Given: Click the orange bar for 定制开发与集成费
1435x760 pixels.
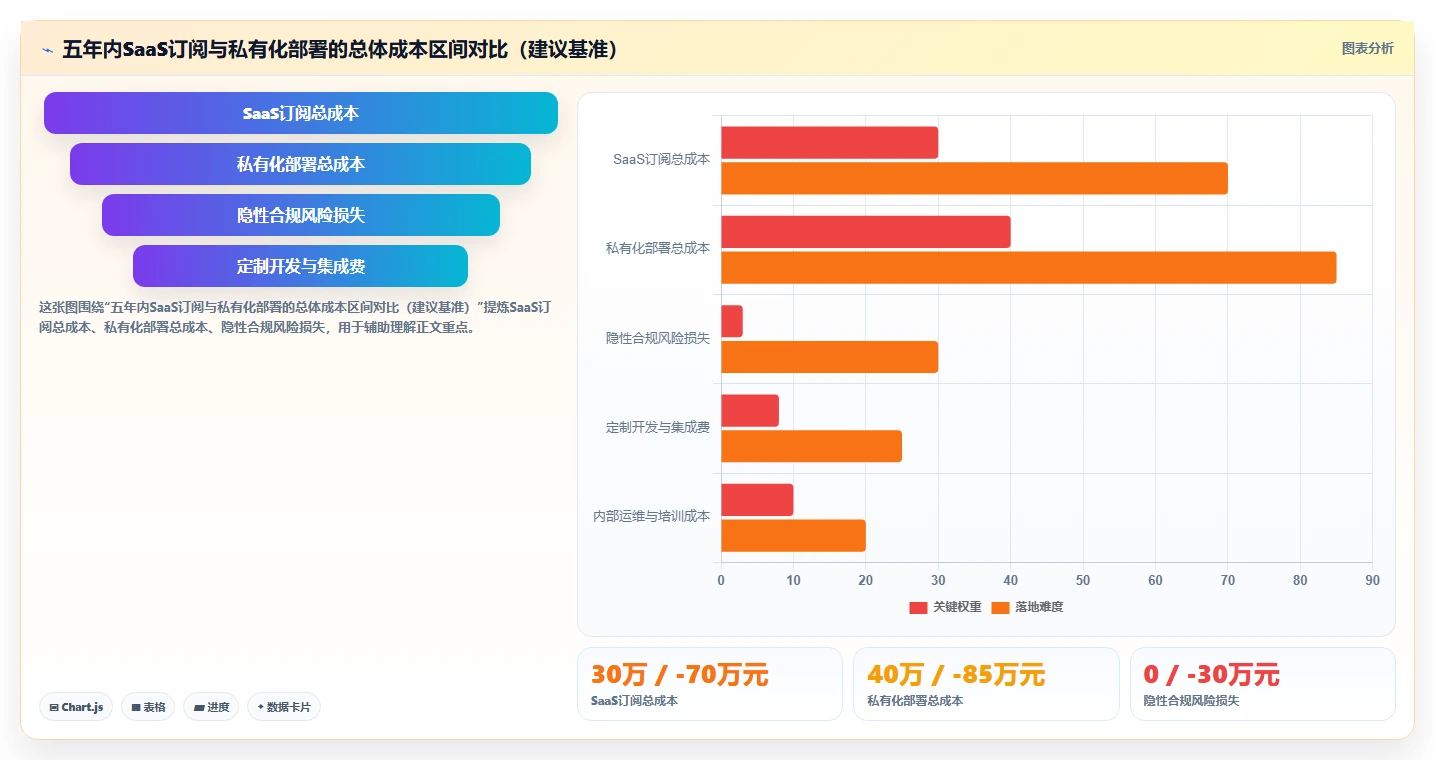Looking at the screenshot, I should click(811, 446).
